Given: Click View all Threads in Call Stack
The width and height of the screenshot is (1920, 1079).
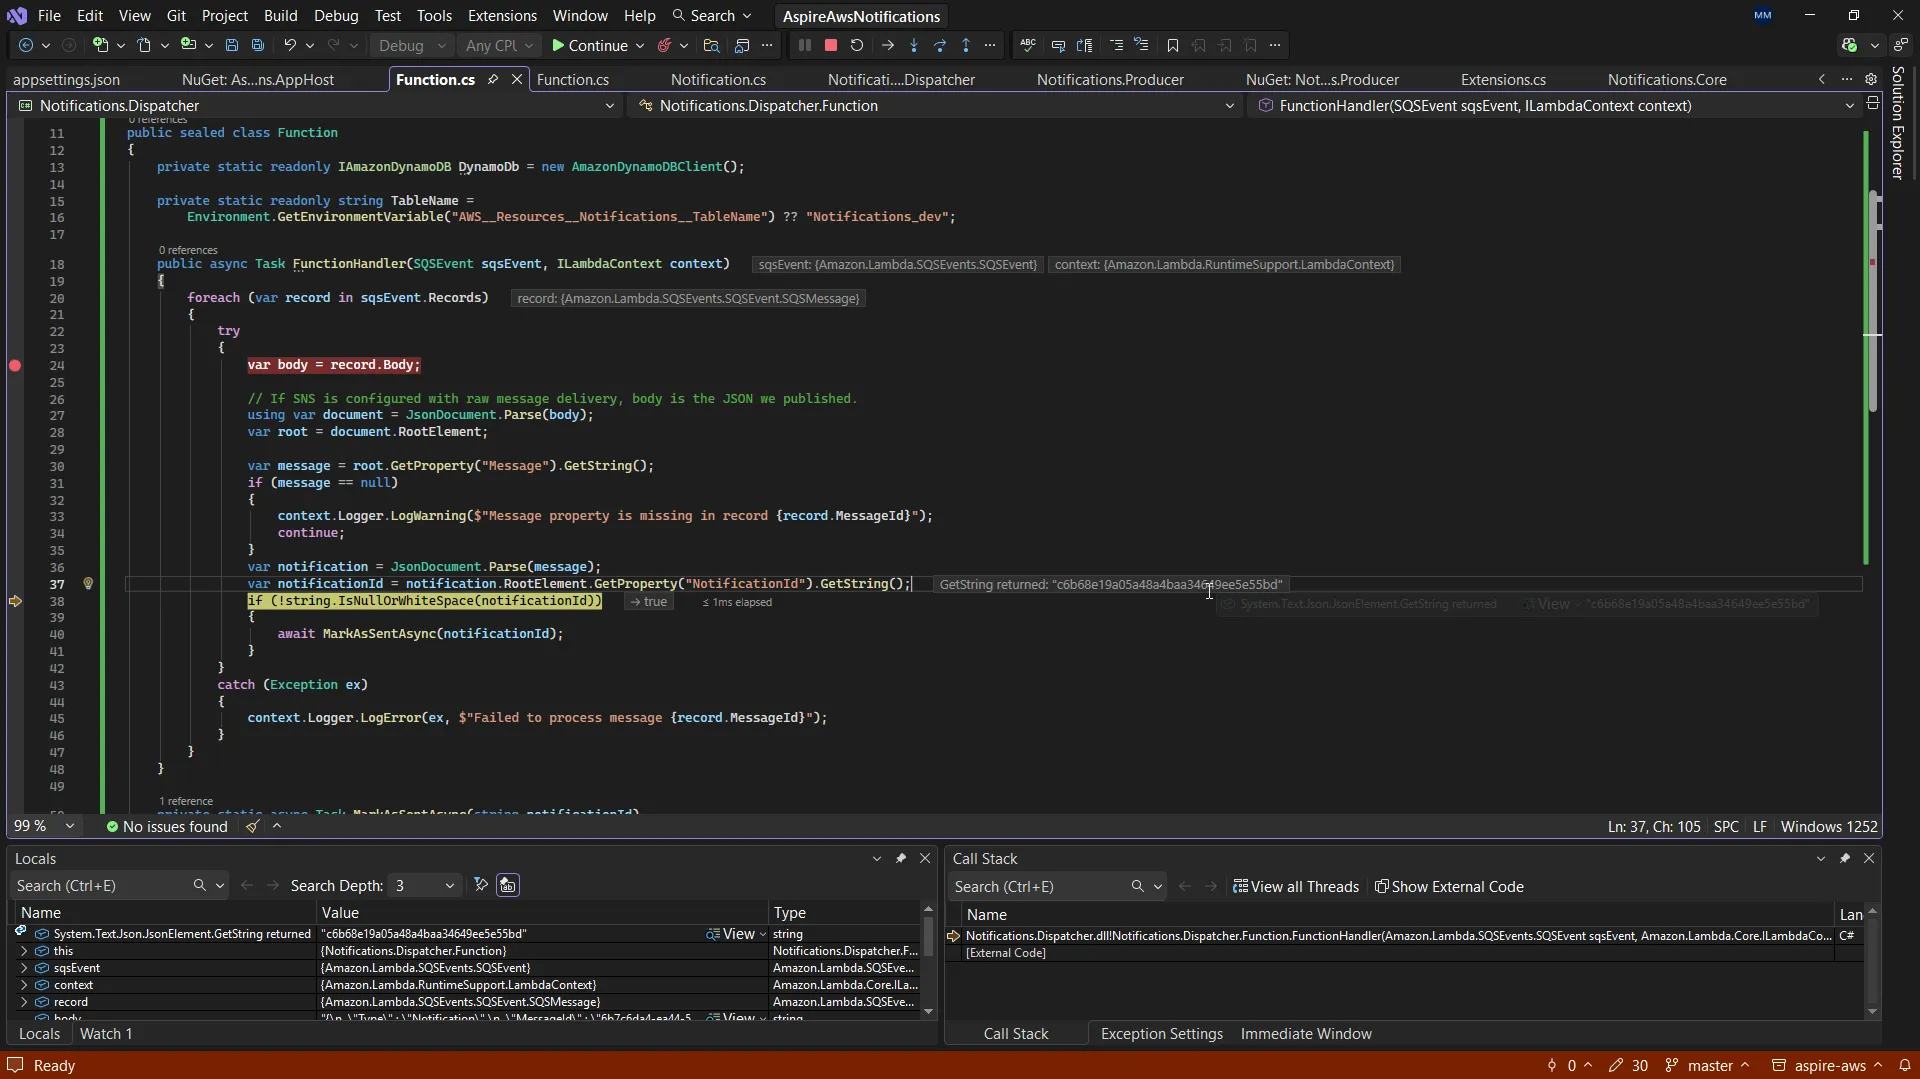Looking at the screenshot, I should (x=1296, y=887).
